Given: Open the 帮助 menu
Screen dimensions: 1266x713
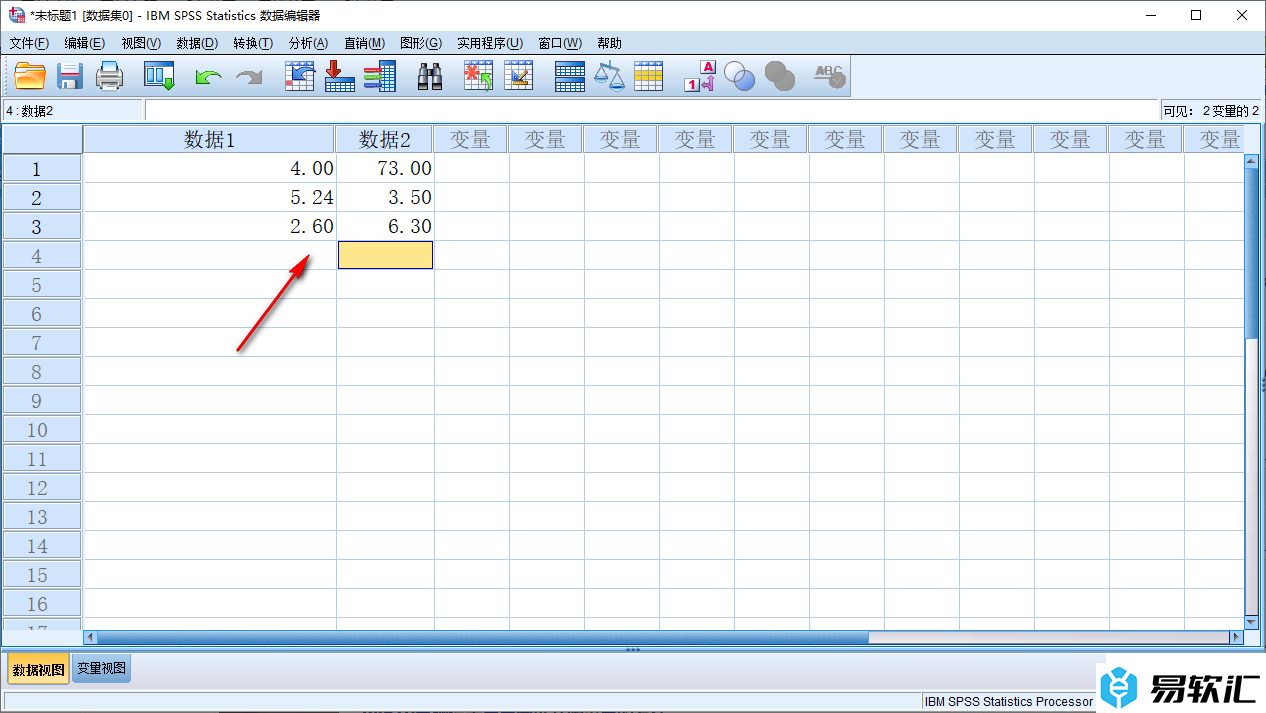Looking at the screenshot, I should point(609,43).
